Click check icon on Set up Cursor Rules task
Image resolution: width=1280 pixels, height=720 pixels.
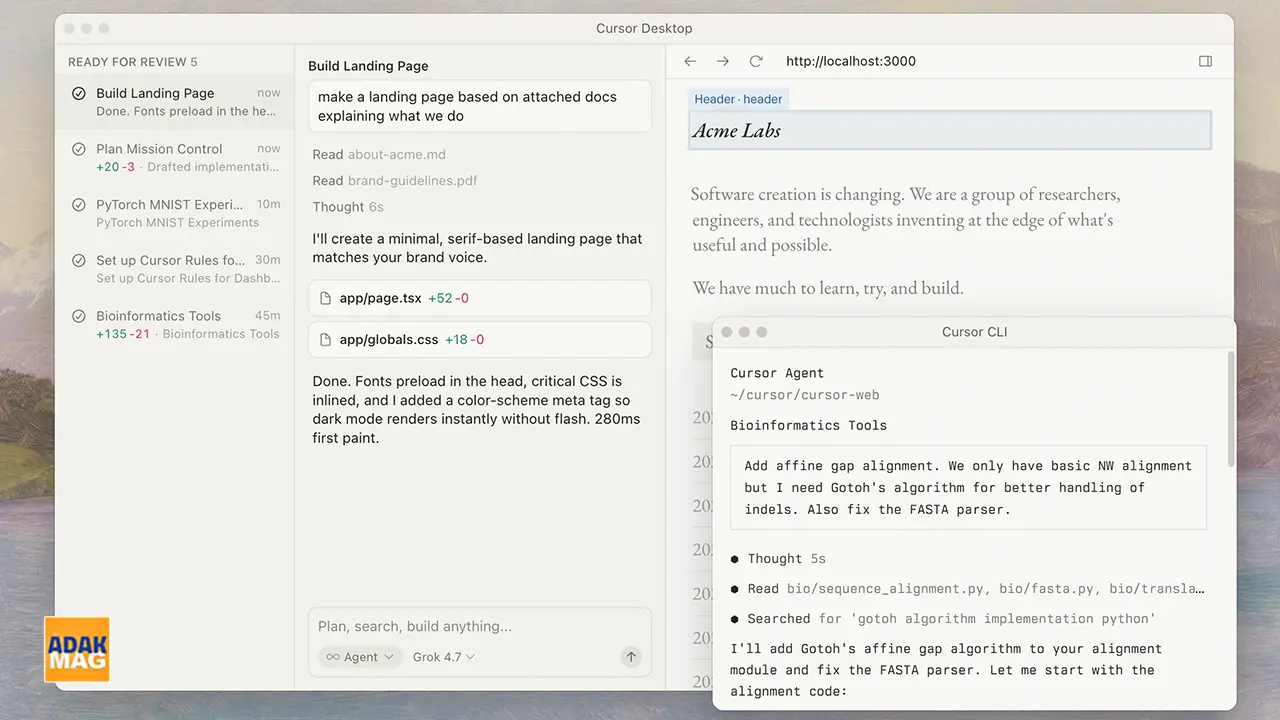pyautogui.click(x=78, y=260)
